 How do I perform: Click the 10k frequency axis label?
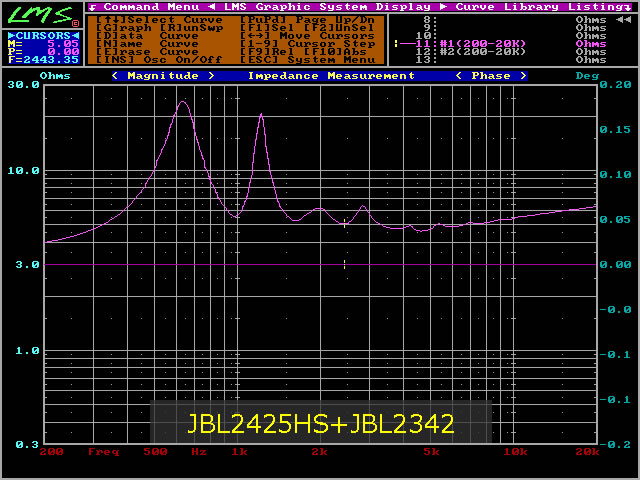click(x=515, y=452)
